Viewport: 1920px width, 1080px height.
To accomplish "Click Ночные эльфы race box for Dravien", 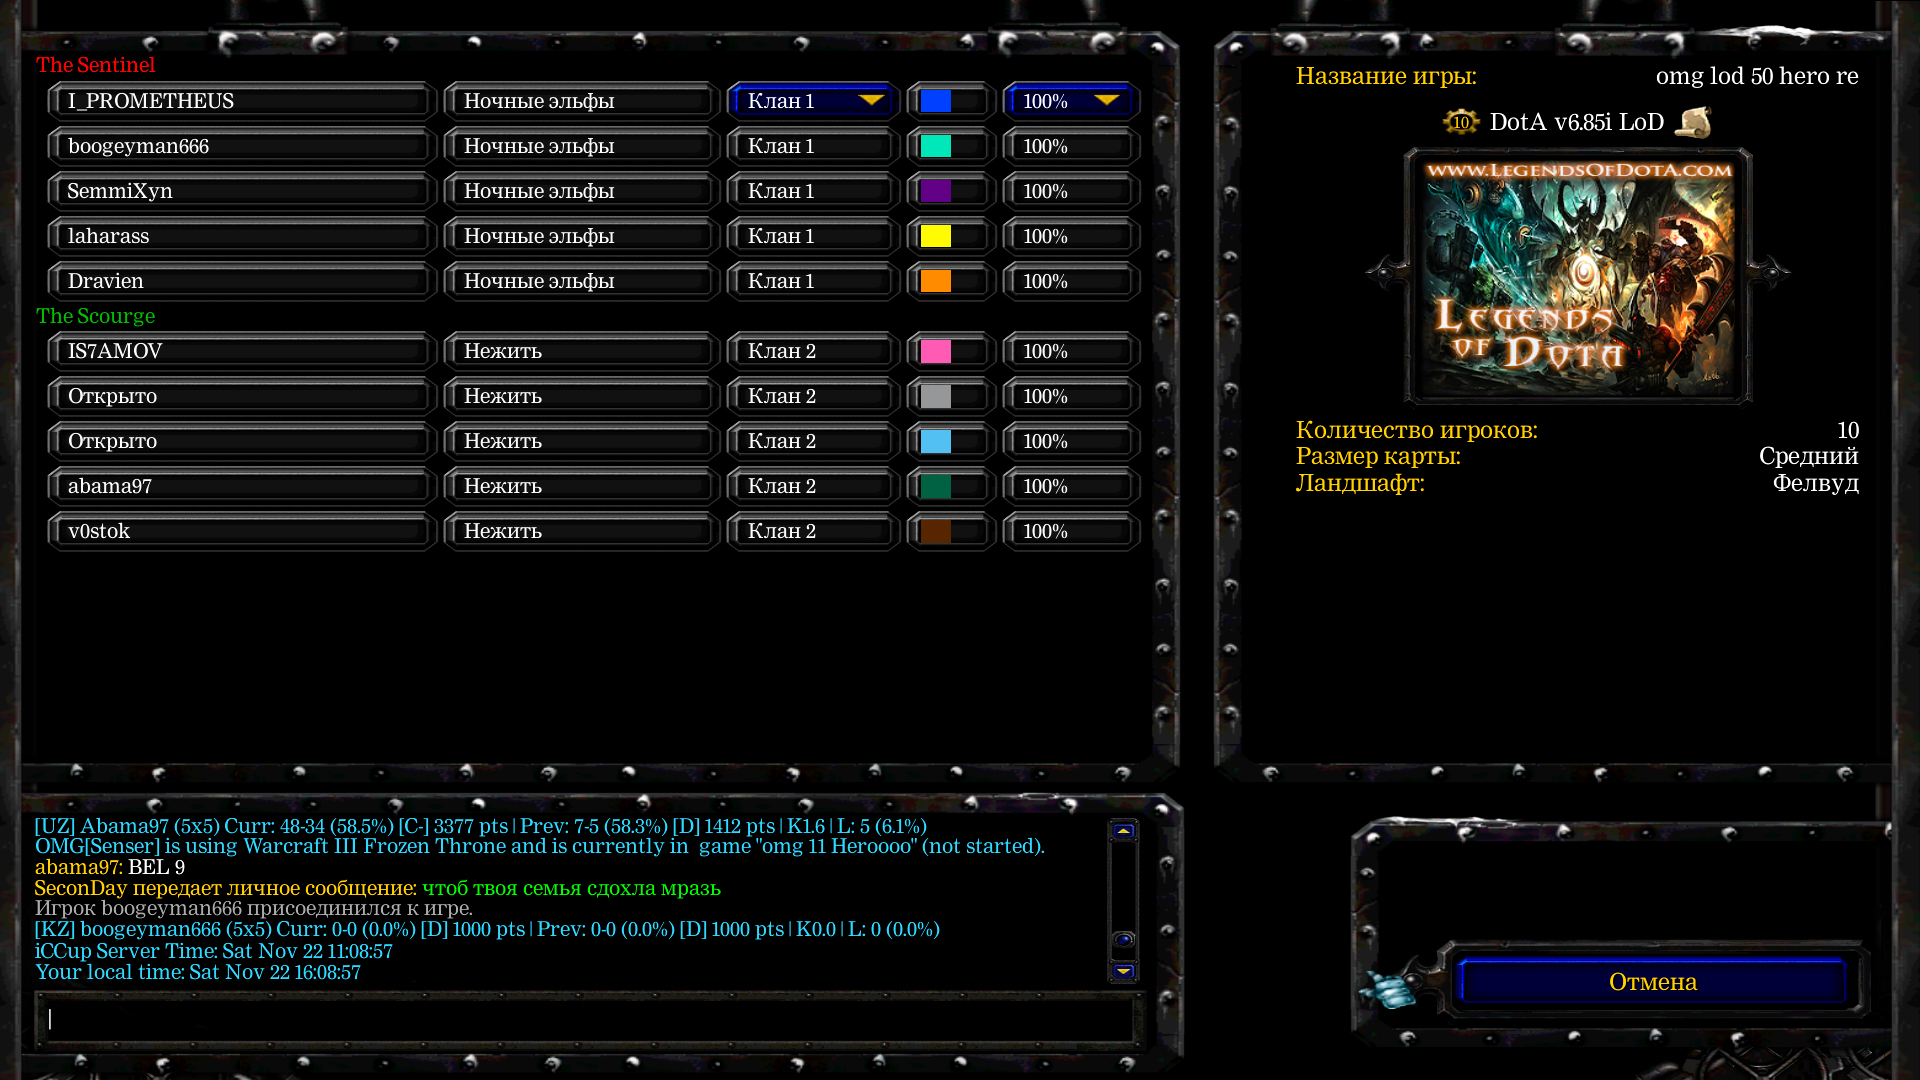I will 581,281.
